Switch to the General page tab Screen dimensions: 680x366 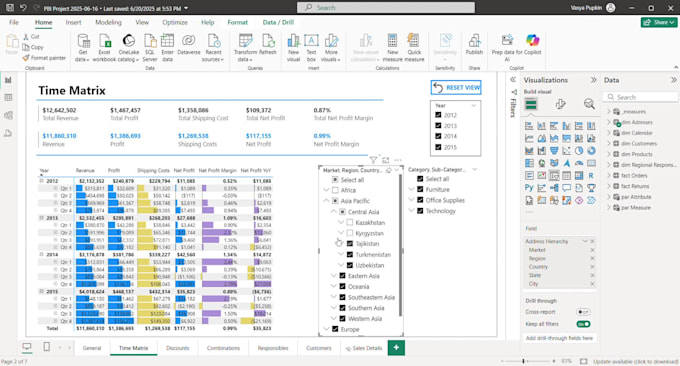tap(92, 348)
